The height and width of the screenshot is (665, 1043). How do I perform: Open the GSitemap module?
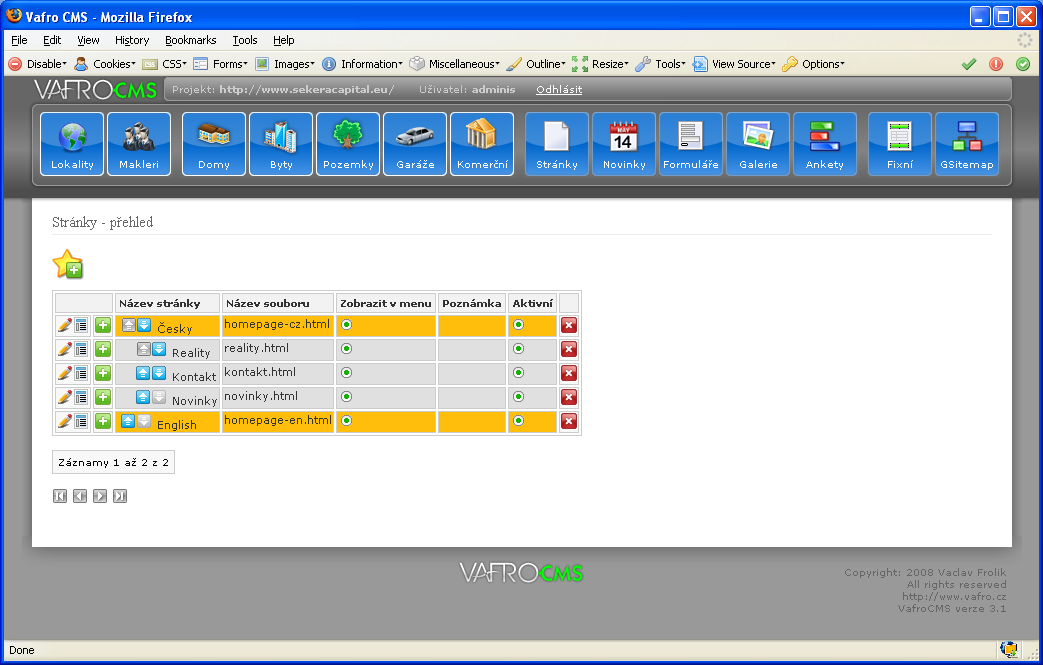click(967, 144)
